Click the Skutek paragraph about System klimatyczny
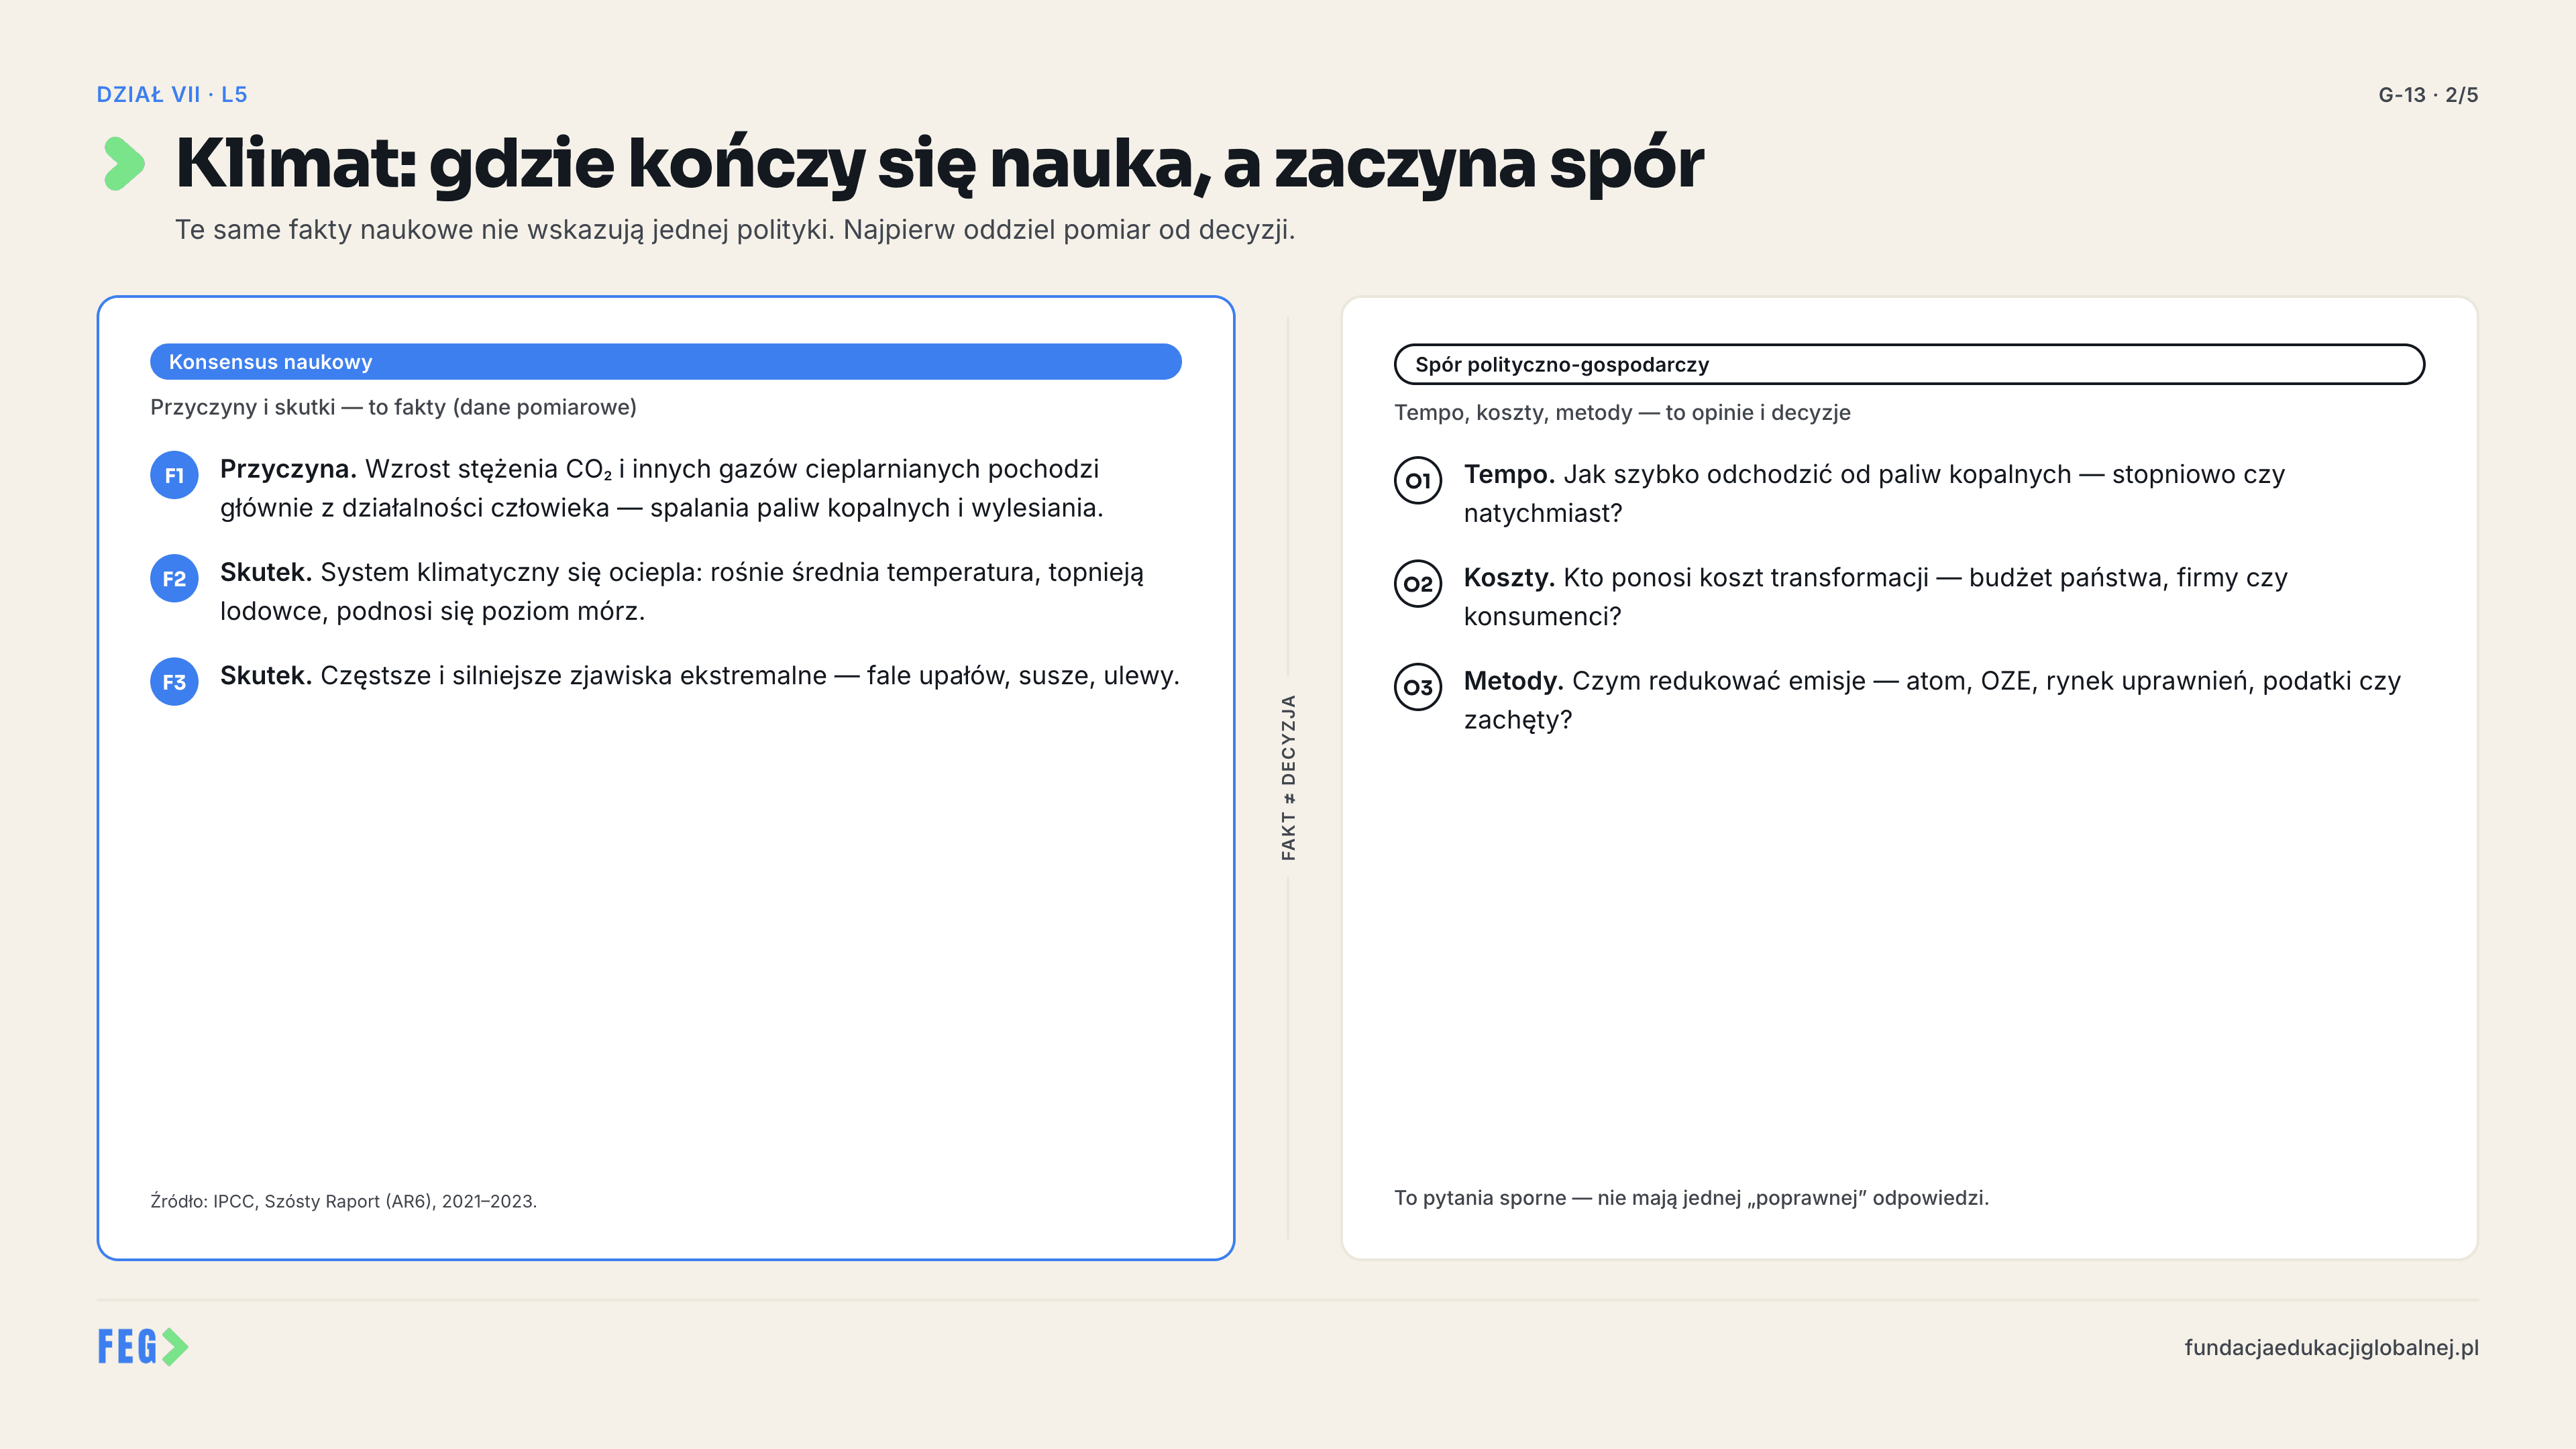 click(682, 591)
